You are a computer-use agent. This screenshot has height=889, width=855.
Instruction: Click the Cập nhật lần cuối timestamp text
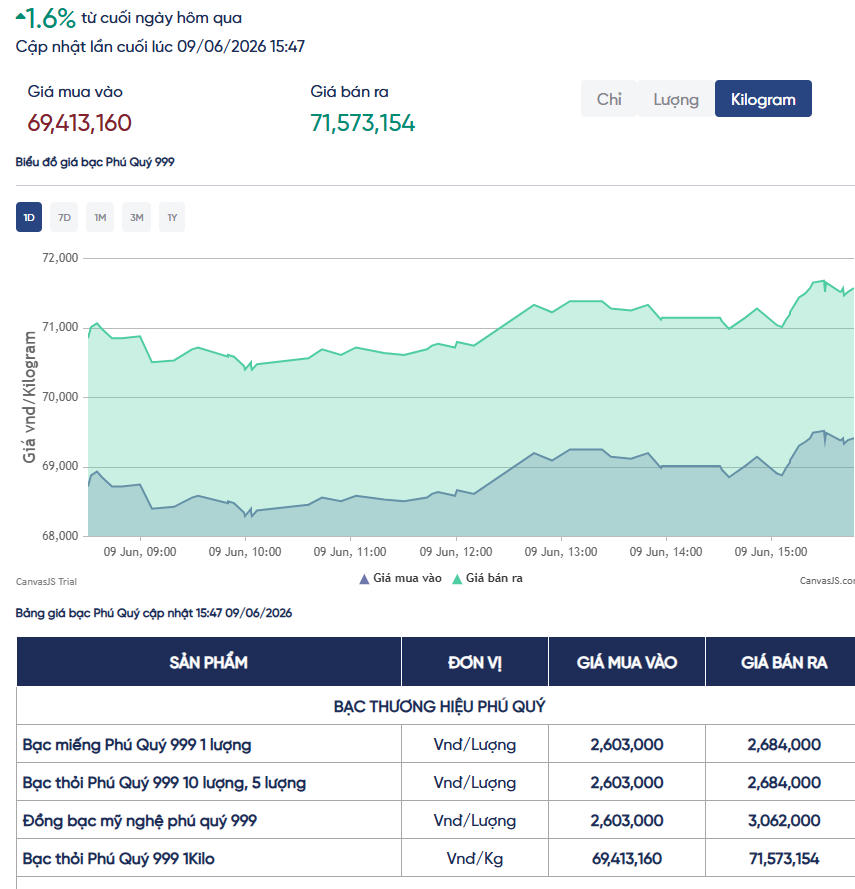point(160,46)
